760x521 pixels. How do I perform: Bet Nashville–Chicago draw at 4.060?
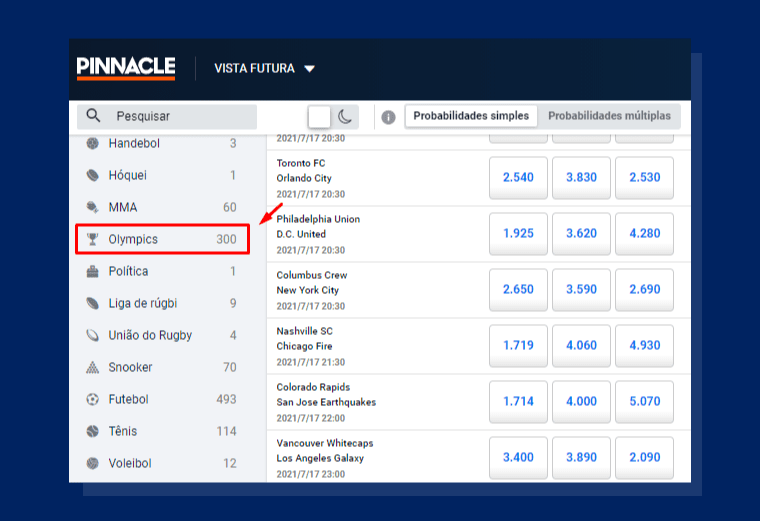(581, 346)
